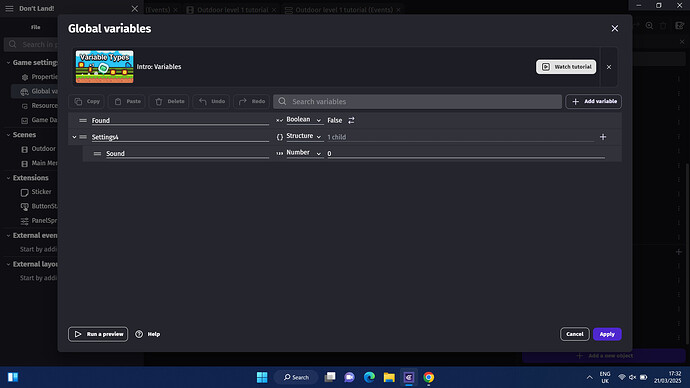690x388 pixels.
Task: Focus the Search variables field
Action: (x=417, y=101)
